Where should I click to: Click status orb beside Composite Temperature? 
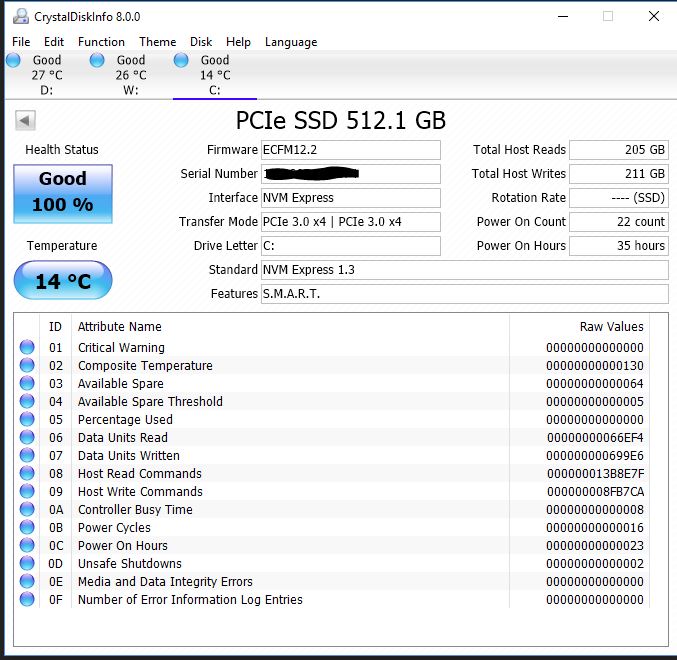27,366
